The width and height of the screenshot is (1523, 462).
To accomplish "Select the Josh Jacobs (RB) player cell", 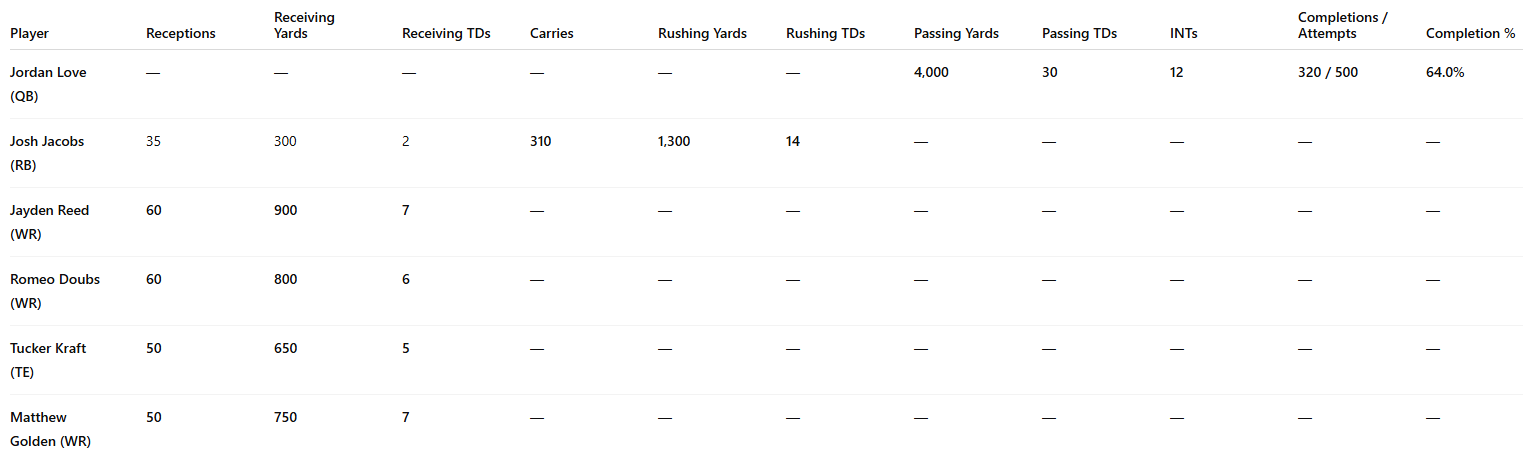I will (x=47, y=154).
